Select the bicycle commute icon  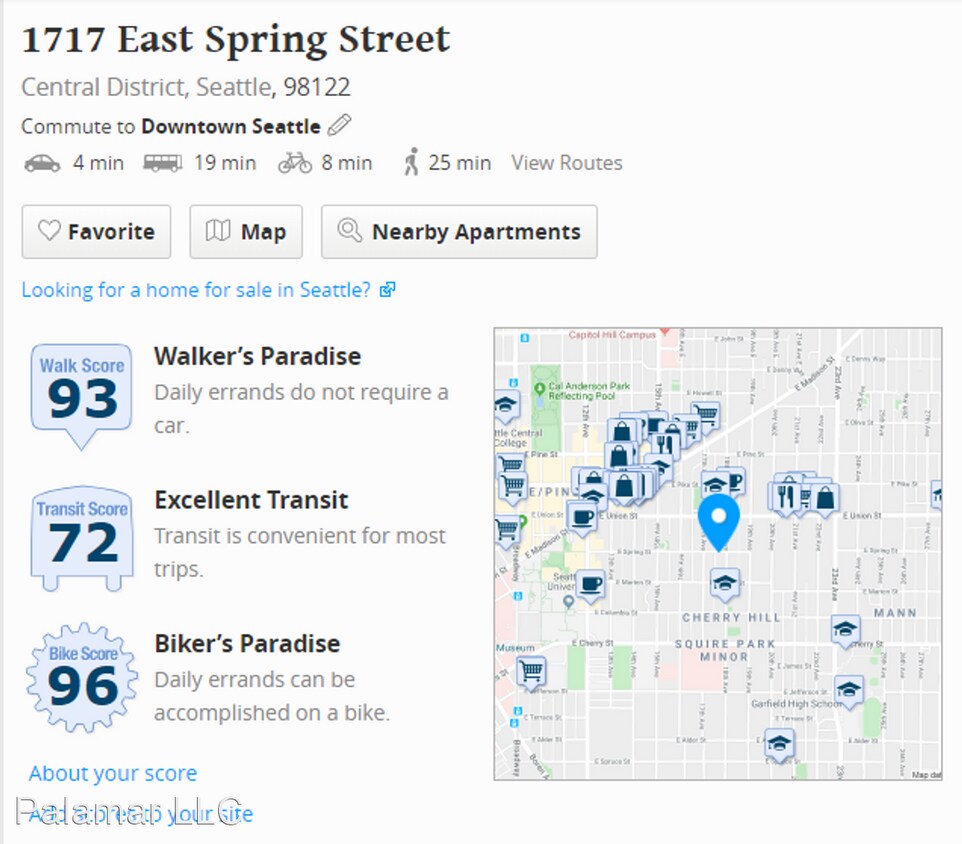pos(295,163)
